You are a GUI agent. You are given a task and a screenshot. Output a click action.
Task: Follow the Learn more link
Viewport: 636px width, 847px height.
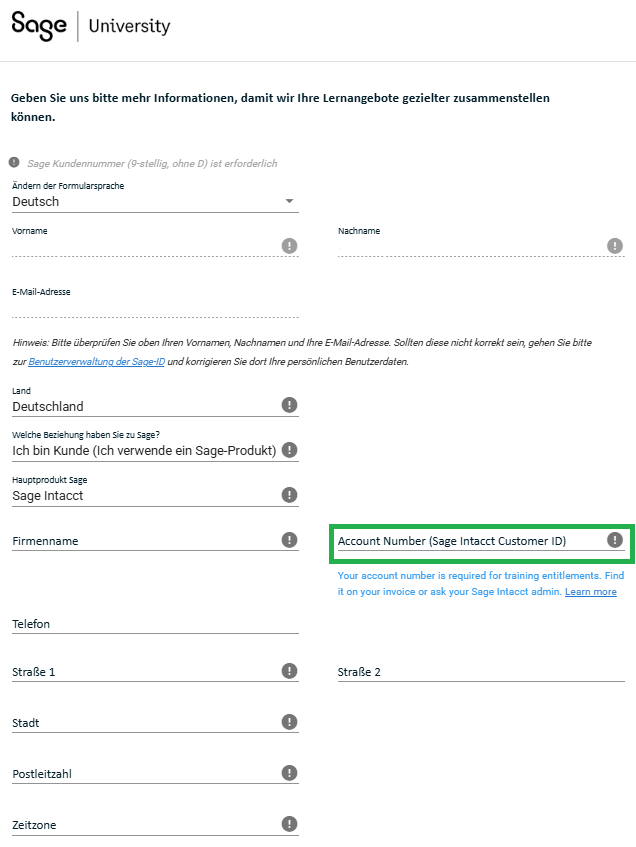[590, 592]
